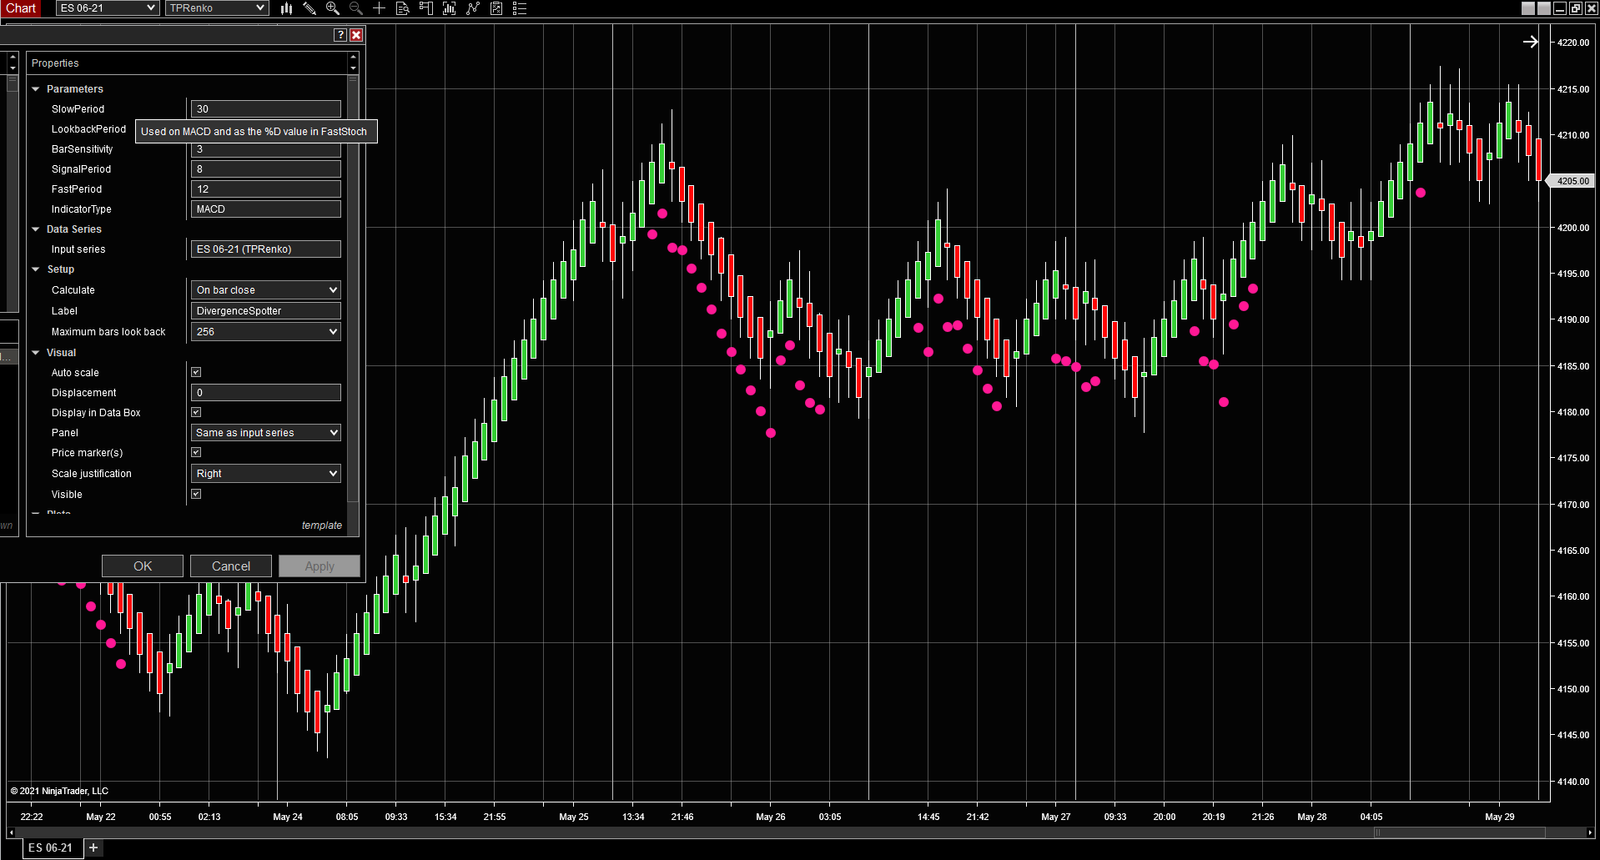1600x860 pixels.
Task: Click the help question mark button in dialog
Action: pyautogui.click(x=340, y=35)
